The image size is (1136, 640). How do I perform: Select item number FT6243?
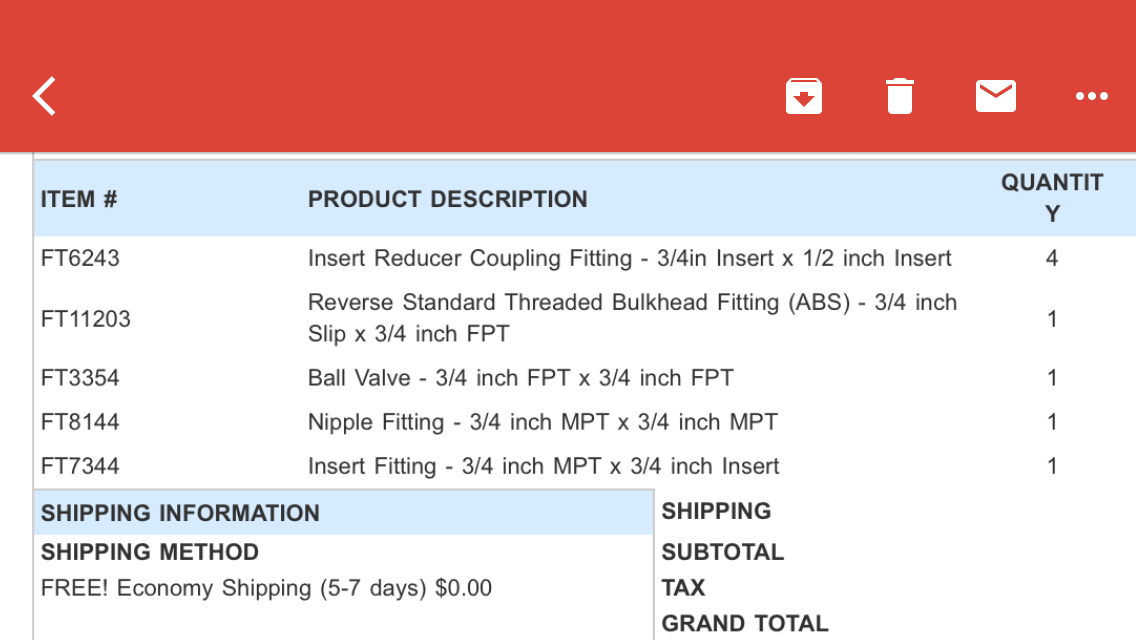coord(80,258)
